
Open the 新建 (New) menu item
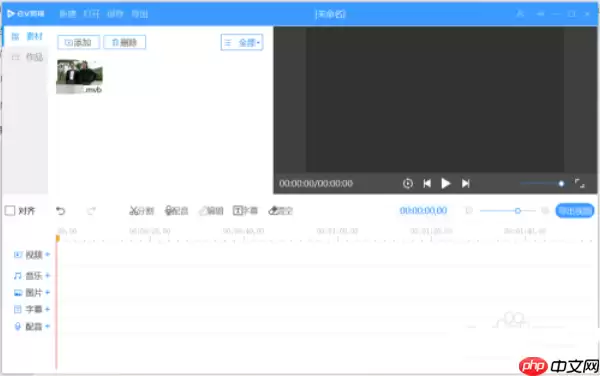tap(68, 14)
